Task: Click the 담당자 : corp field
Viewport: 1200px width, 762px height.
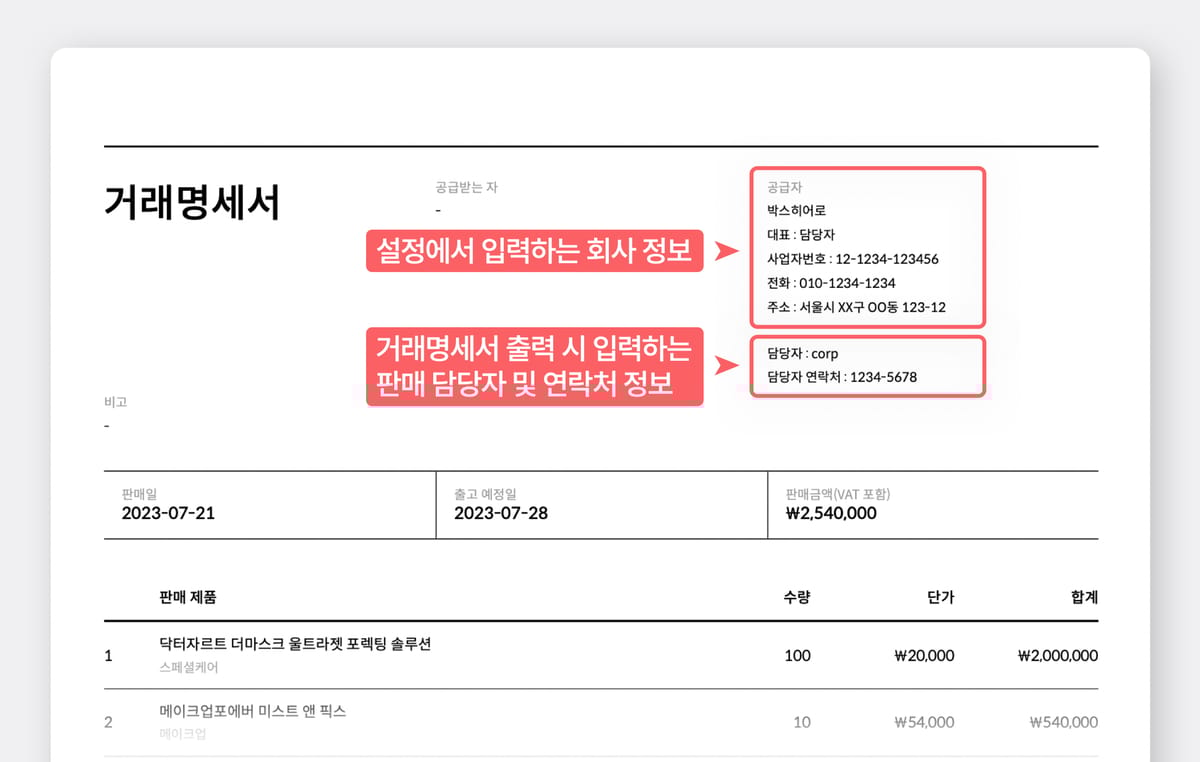Action: [802, 353]
